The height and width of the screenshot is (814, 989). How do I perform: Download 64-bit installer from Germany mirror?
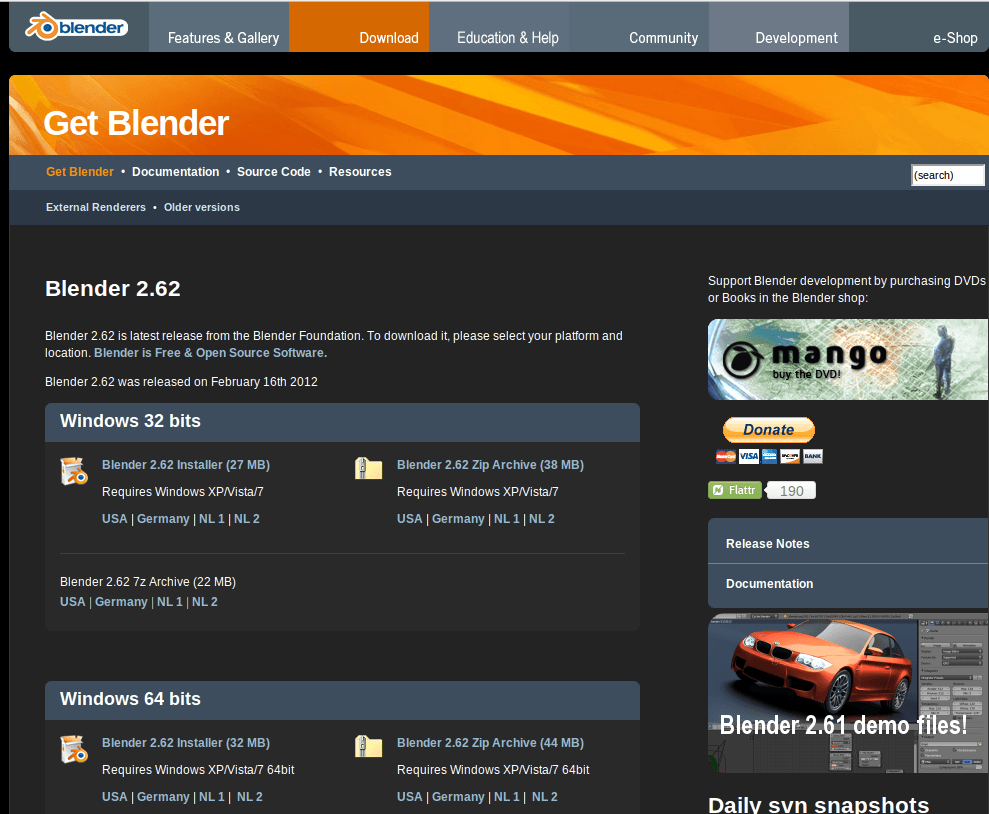pyautogui.click(x=163, y=797)
